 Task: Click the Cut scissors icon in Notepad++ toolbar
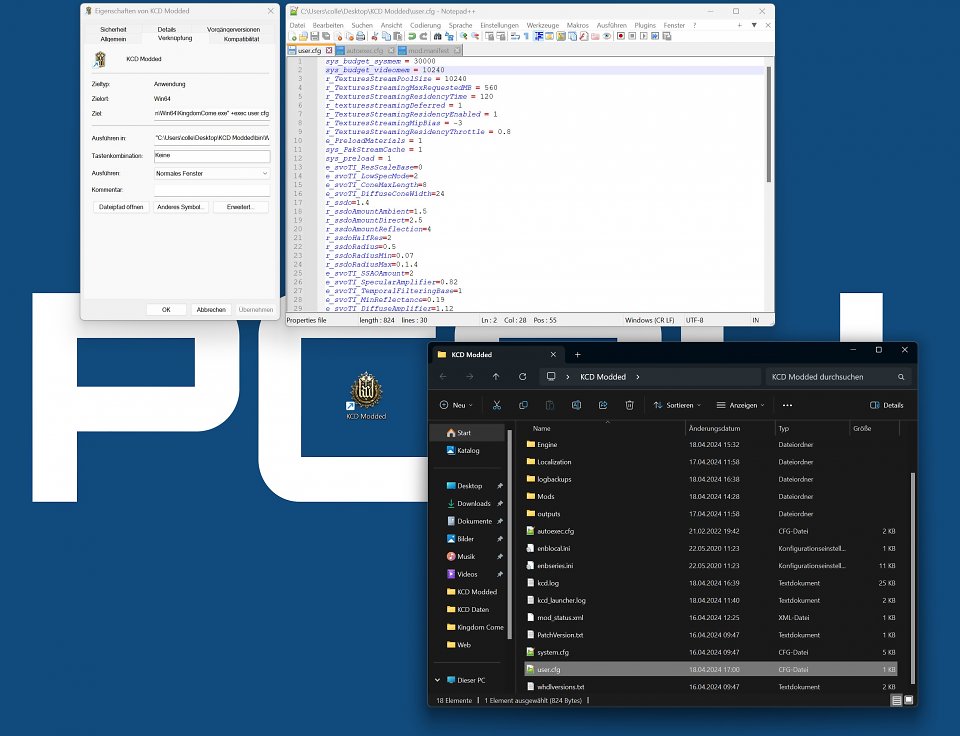coord(375,36)
